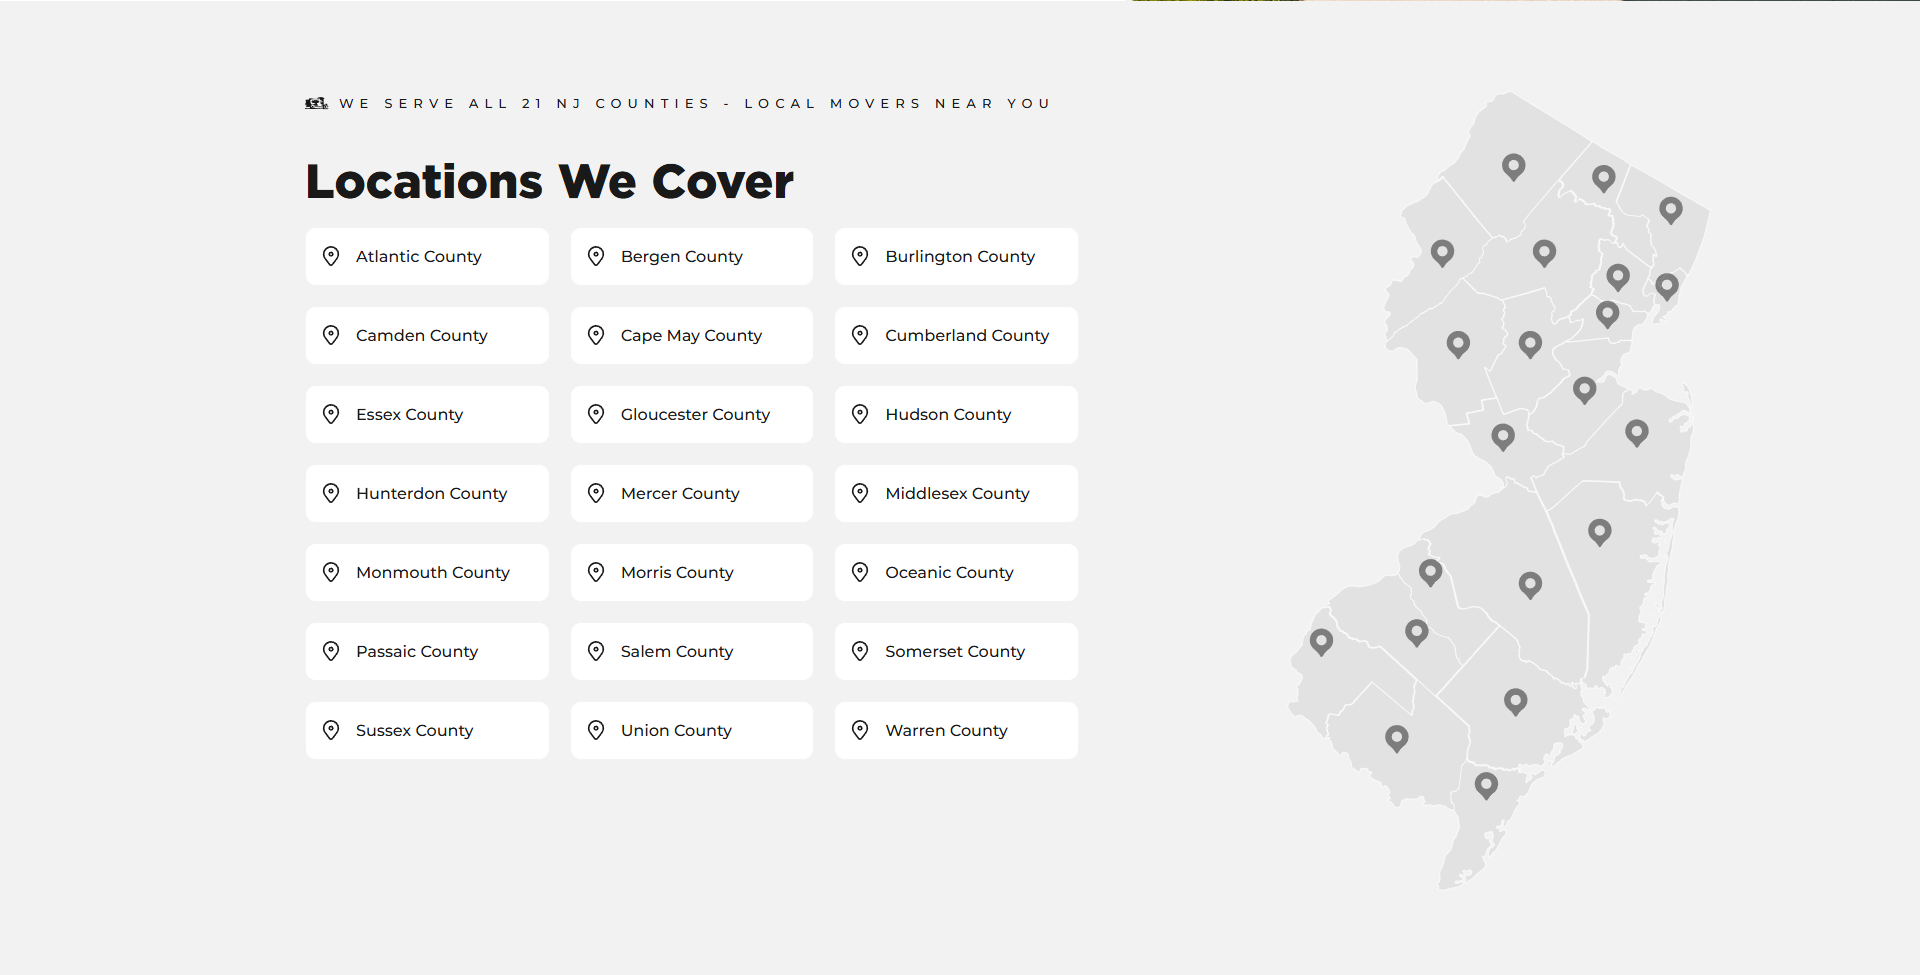Select Somerset County
1920x975 pixels.
(x=956, y=651)
